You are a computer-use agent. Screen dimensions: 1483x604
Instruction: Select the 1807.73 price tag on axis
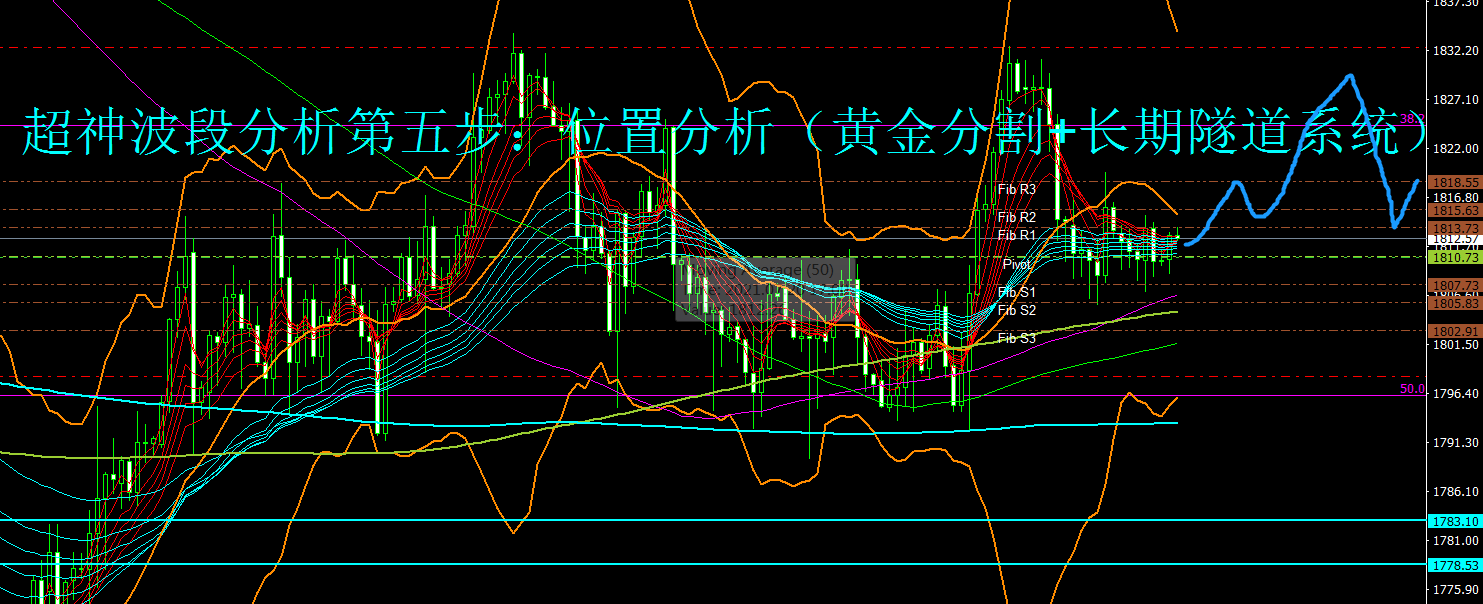1455,285
